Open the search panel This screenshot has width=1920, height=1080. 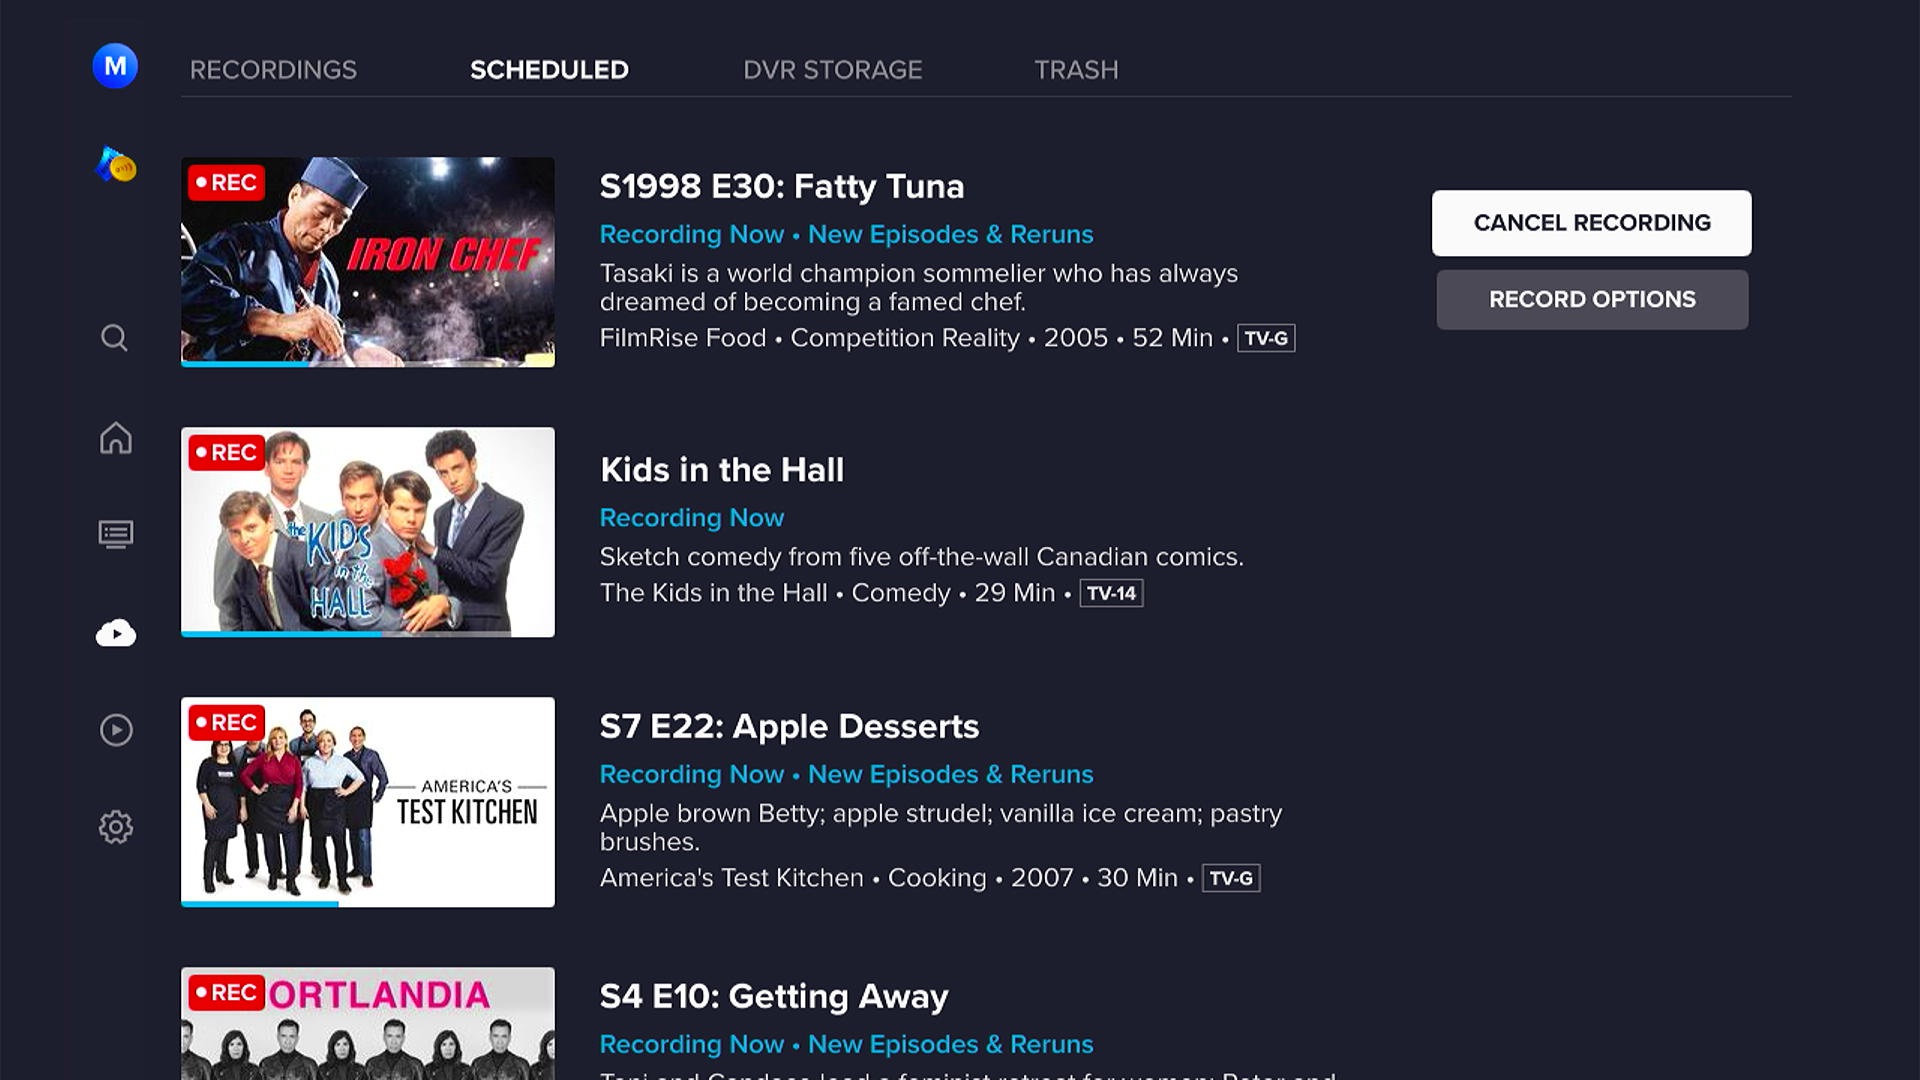pos(115,337)
